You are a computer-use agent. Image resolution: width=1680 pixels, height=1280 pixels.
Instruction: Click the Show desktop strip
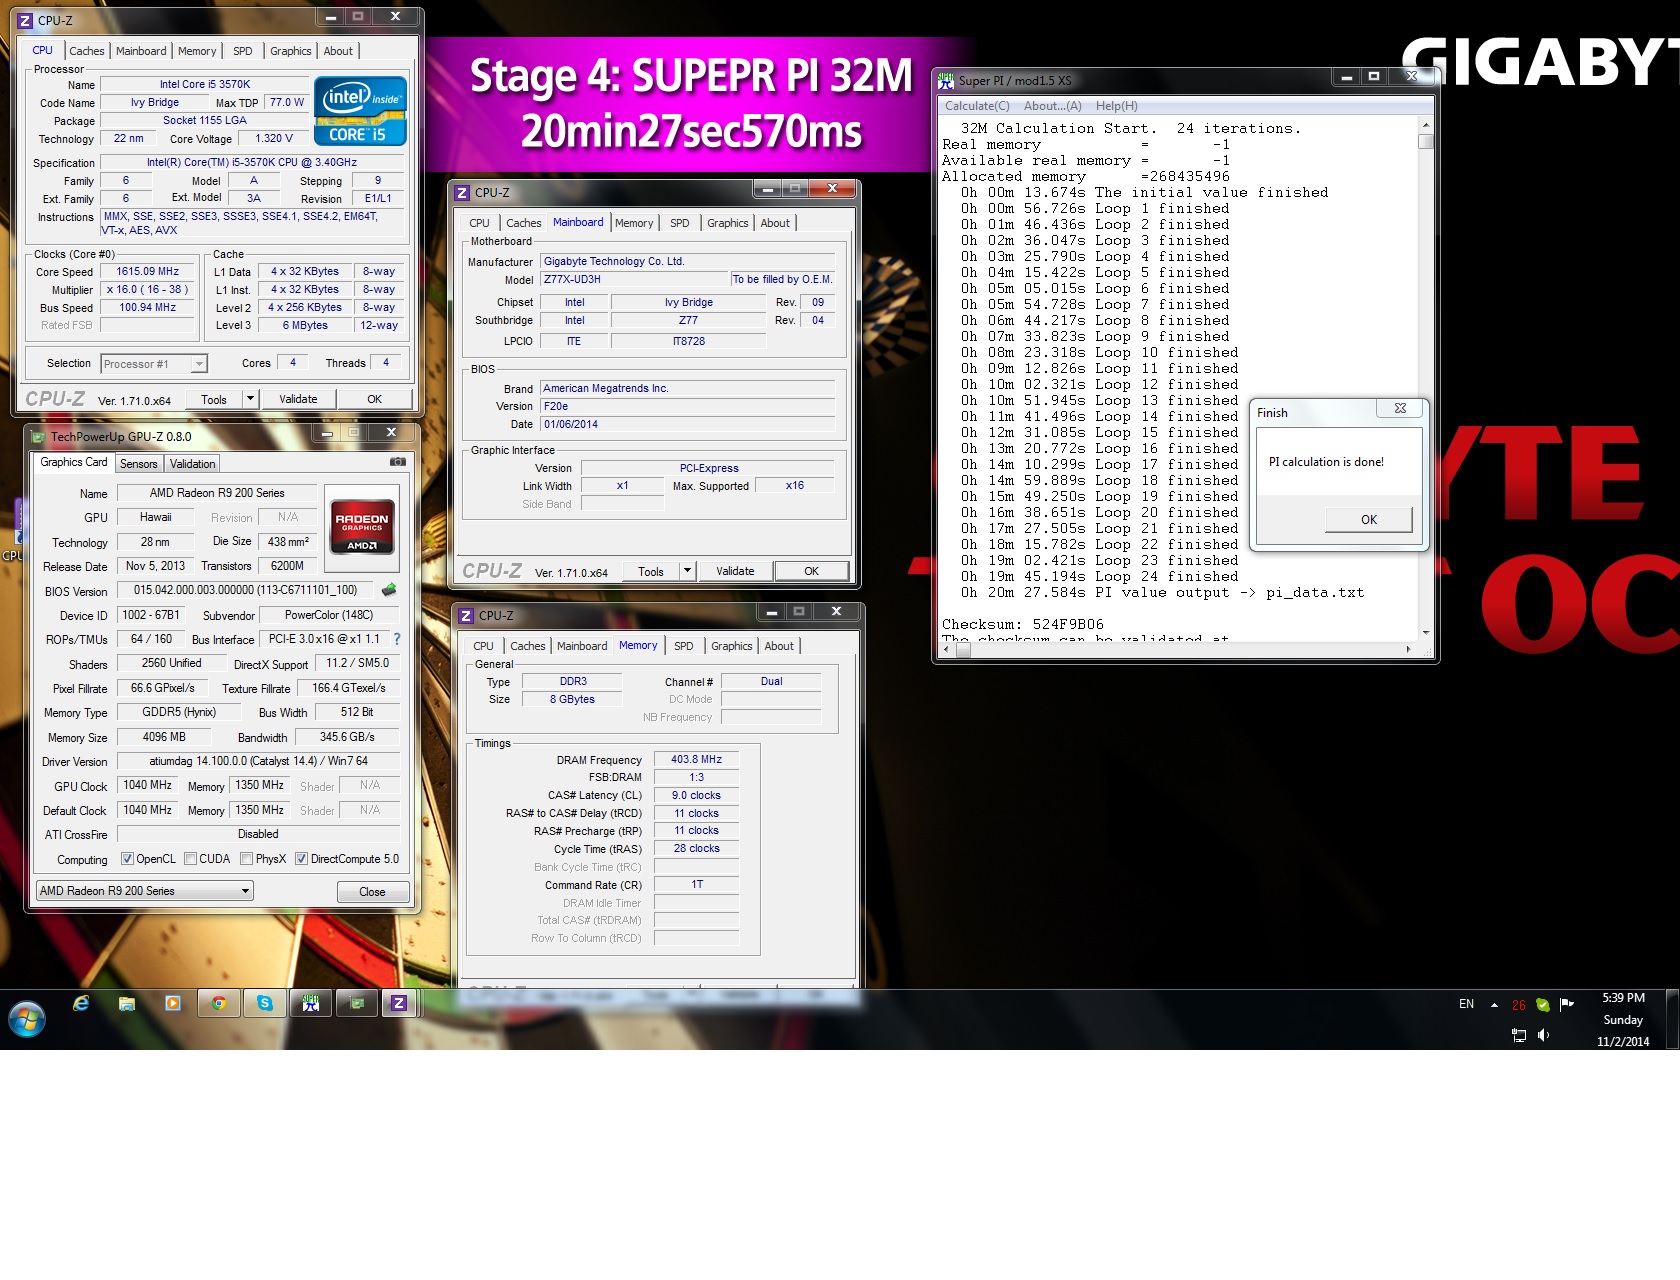[1671, 1019]
